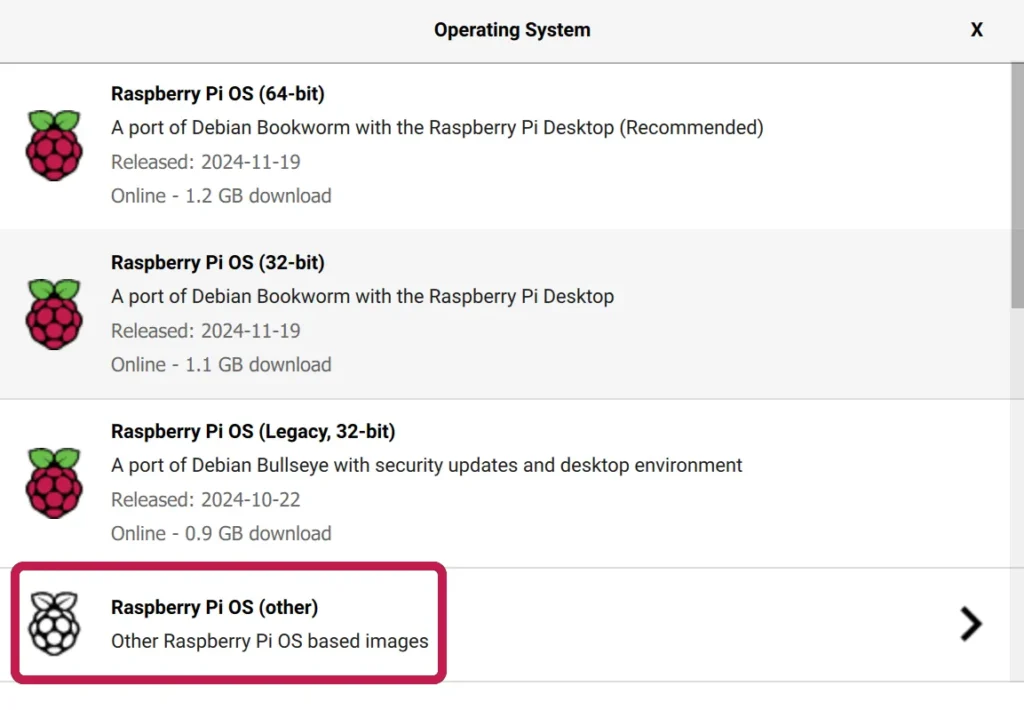Expand the Raspberry Pi OS (other) chevron
This screenshot has width=1024, height=710.
(971, 624)
